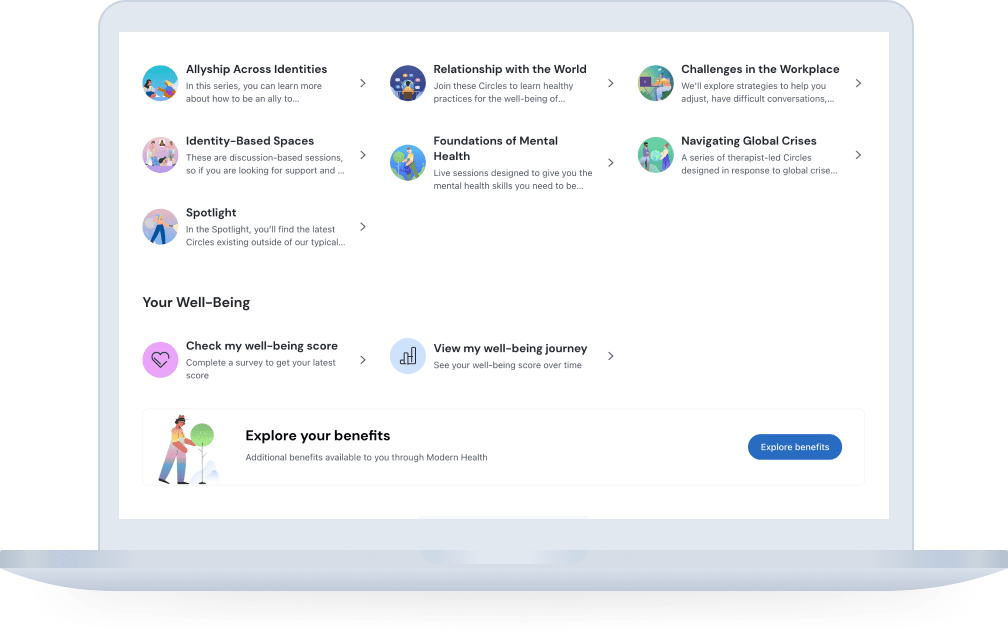Click 'Additional benefits available to you' text
The image size is (1008, 635).
pos(366,458)
